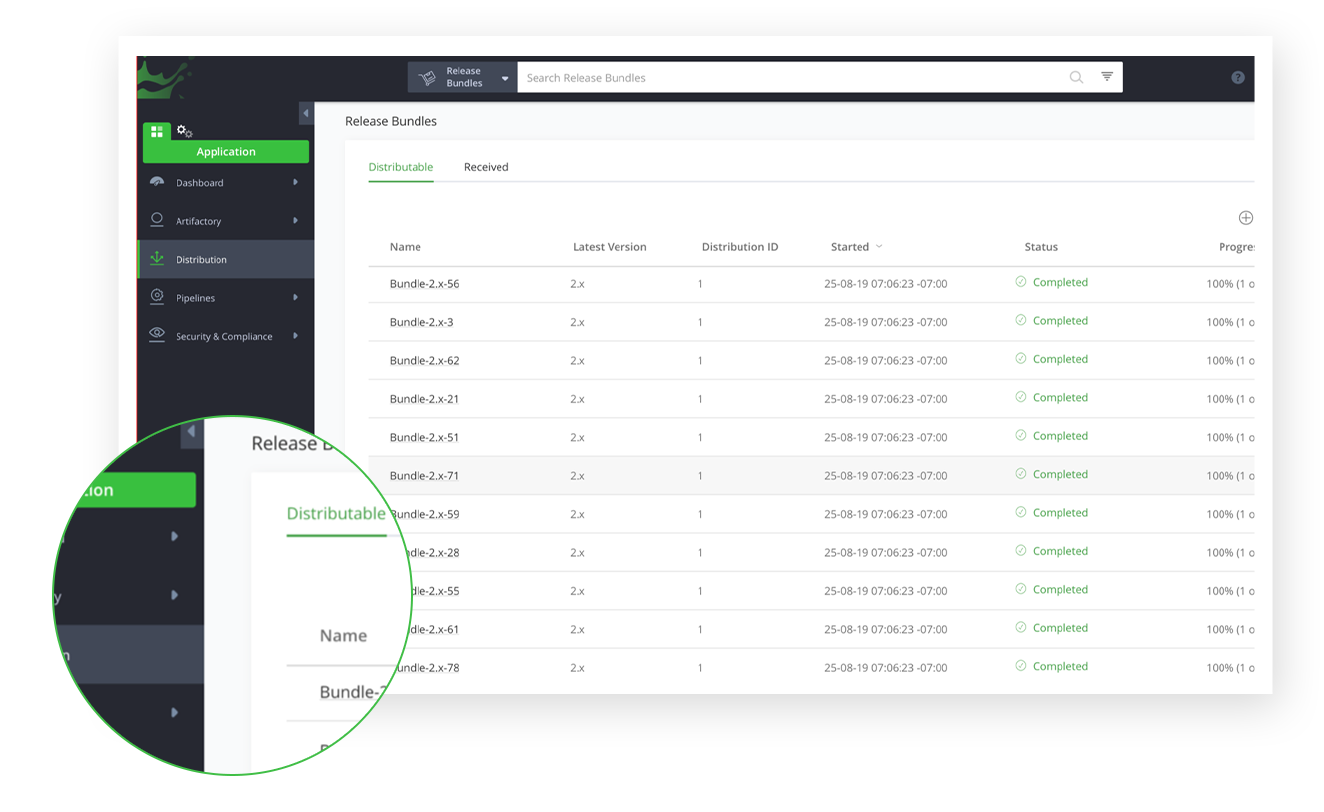This screenshot has width=1324, height=812.
Task: Click the Completed check icon for Bundle-2.x-78
Action: [x=1021, y=665]
